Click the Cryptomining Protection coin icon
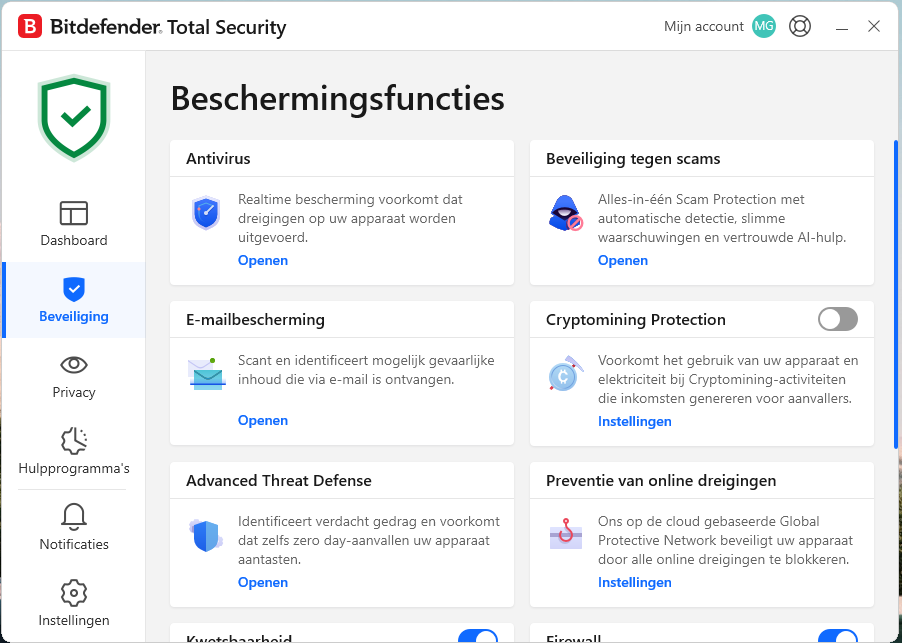The height and width of the screenshot is (643, 902). pyautogui.click(x=566, y=374)
